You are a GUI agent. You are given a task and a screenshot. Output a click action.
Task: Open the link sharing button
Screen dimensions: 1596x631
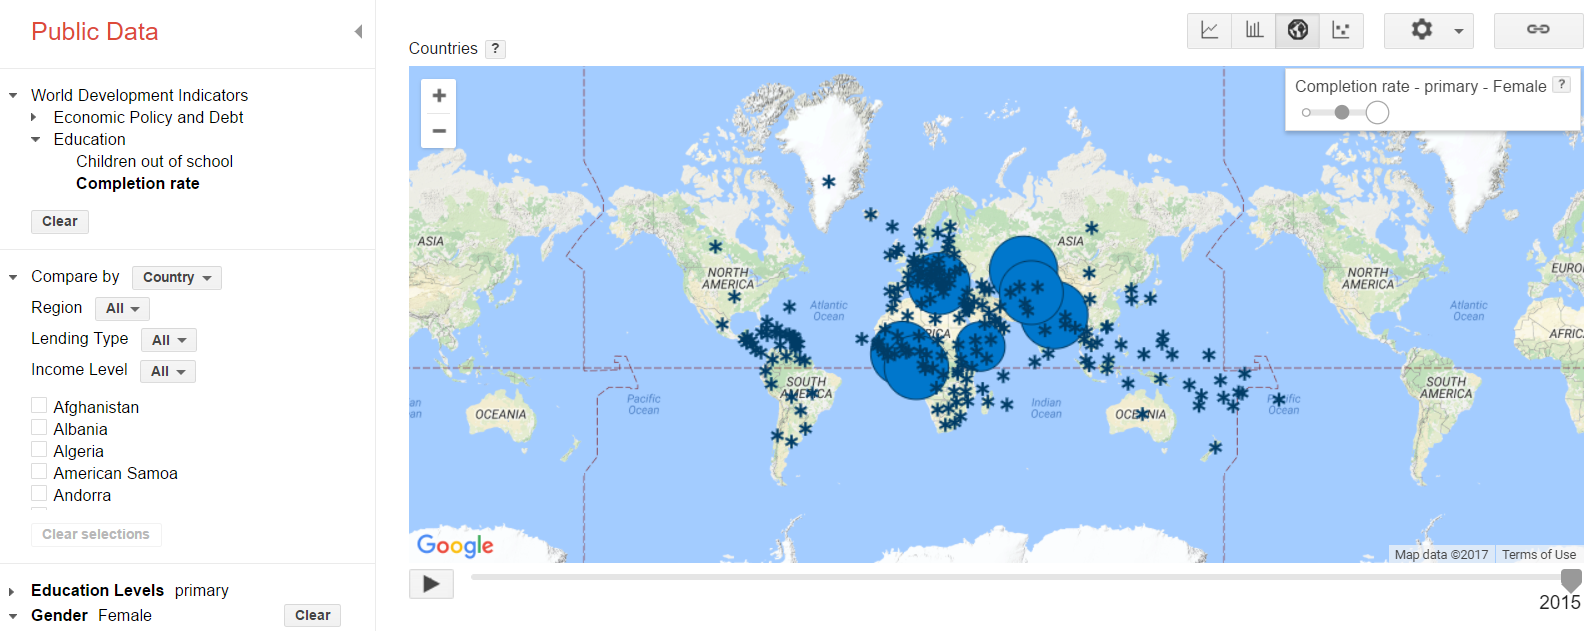point(1538,30)
